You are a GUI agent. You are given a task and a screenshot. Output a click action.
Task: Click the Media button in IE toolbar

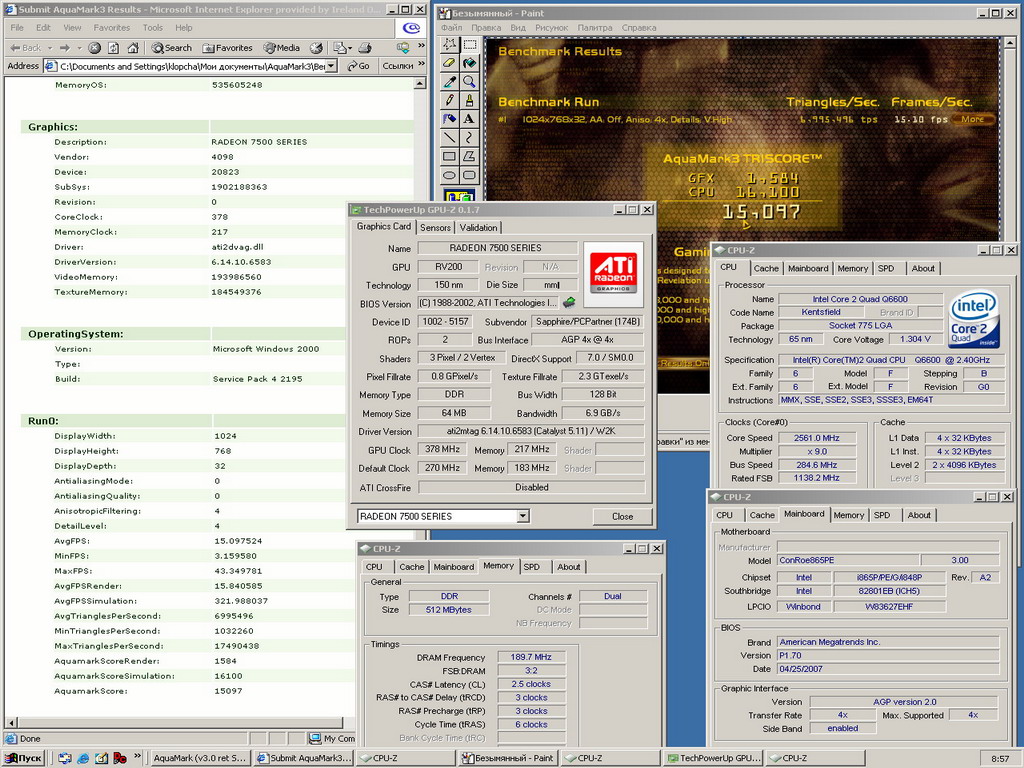click(x=282, y=48)
